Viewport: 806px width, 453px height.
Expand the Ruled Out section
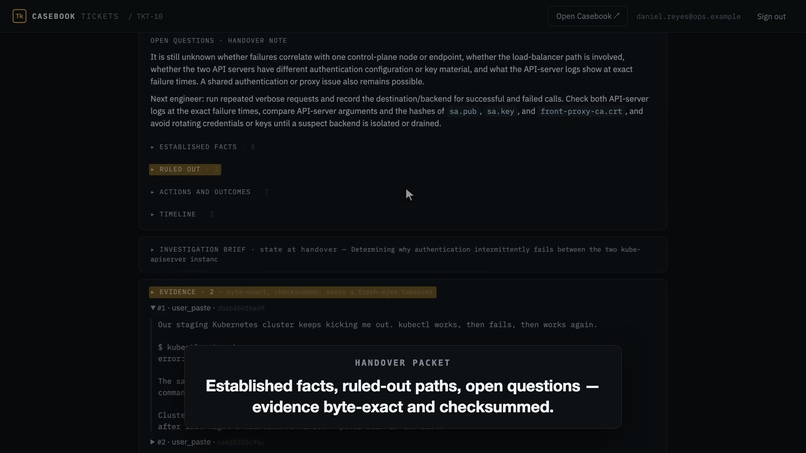185,169
